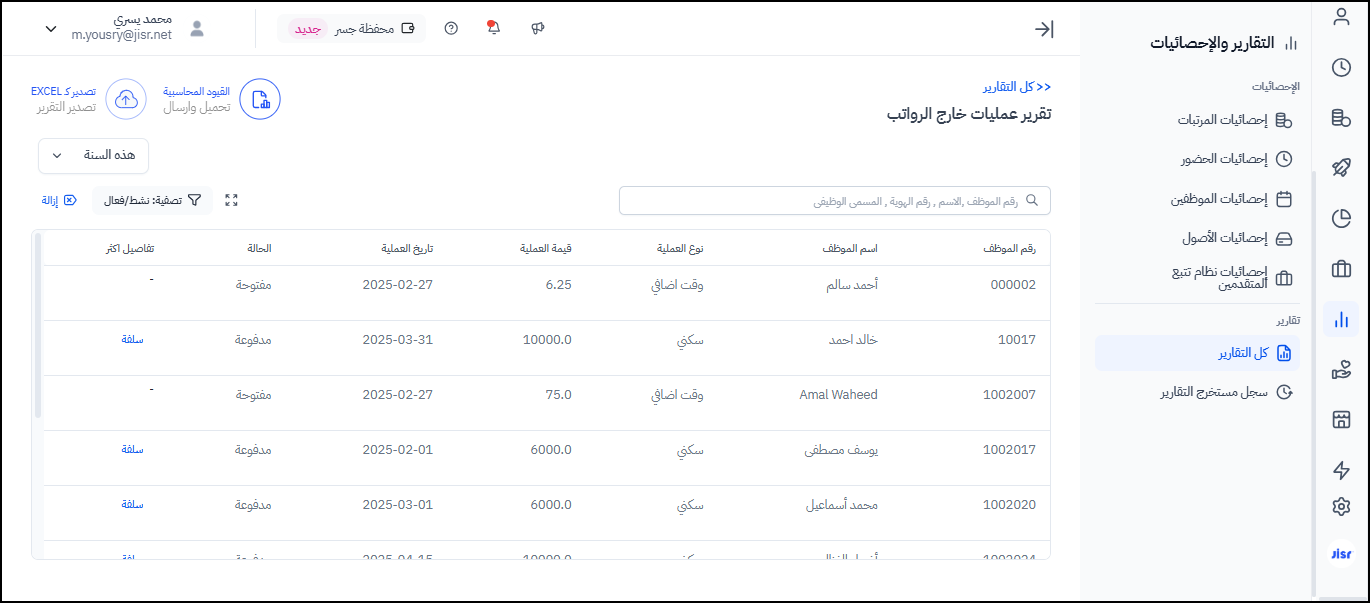
Task: Open the lightning bolt icon in sidebar
Action: coord(1341,470)
